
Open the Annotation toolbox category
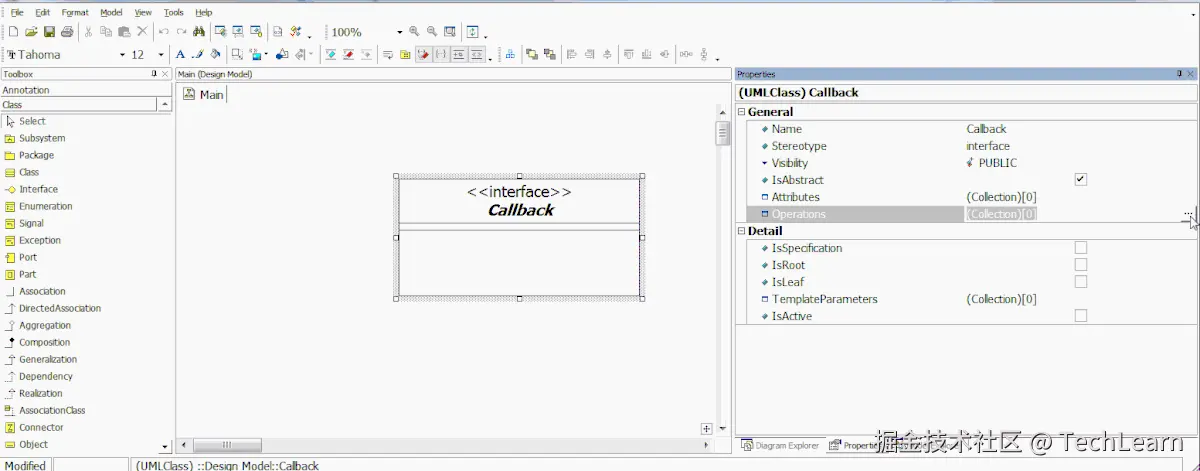[86, 90]
